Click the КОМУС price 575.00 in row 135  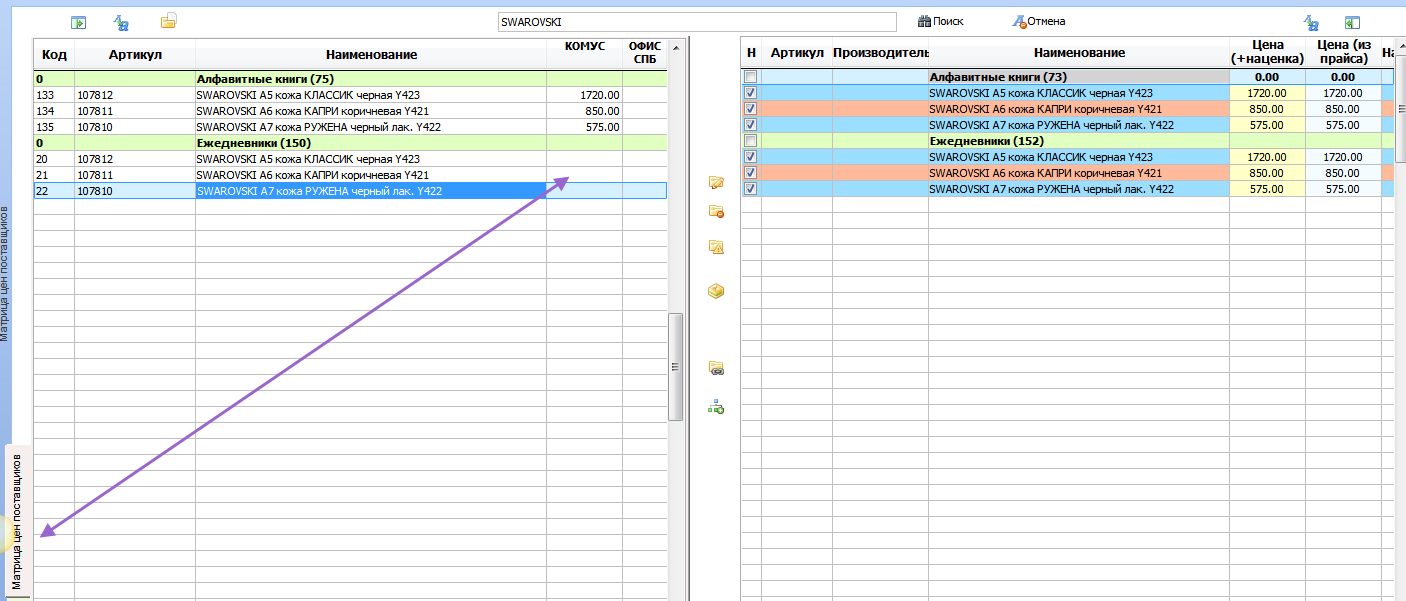tap(602, 127)
